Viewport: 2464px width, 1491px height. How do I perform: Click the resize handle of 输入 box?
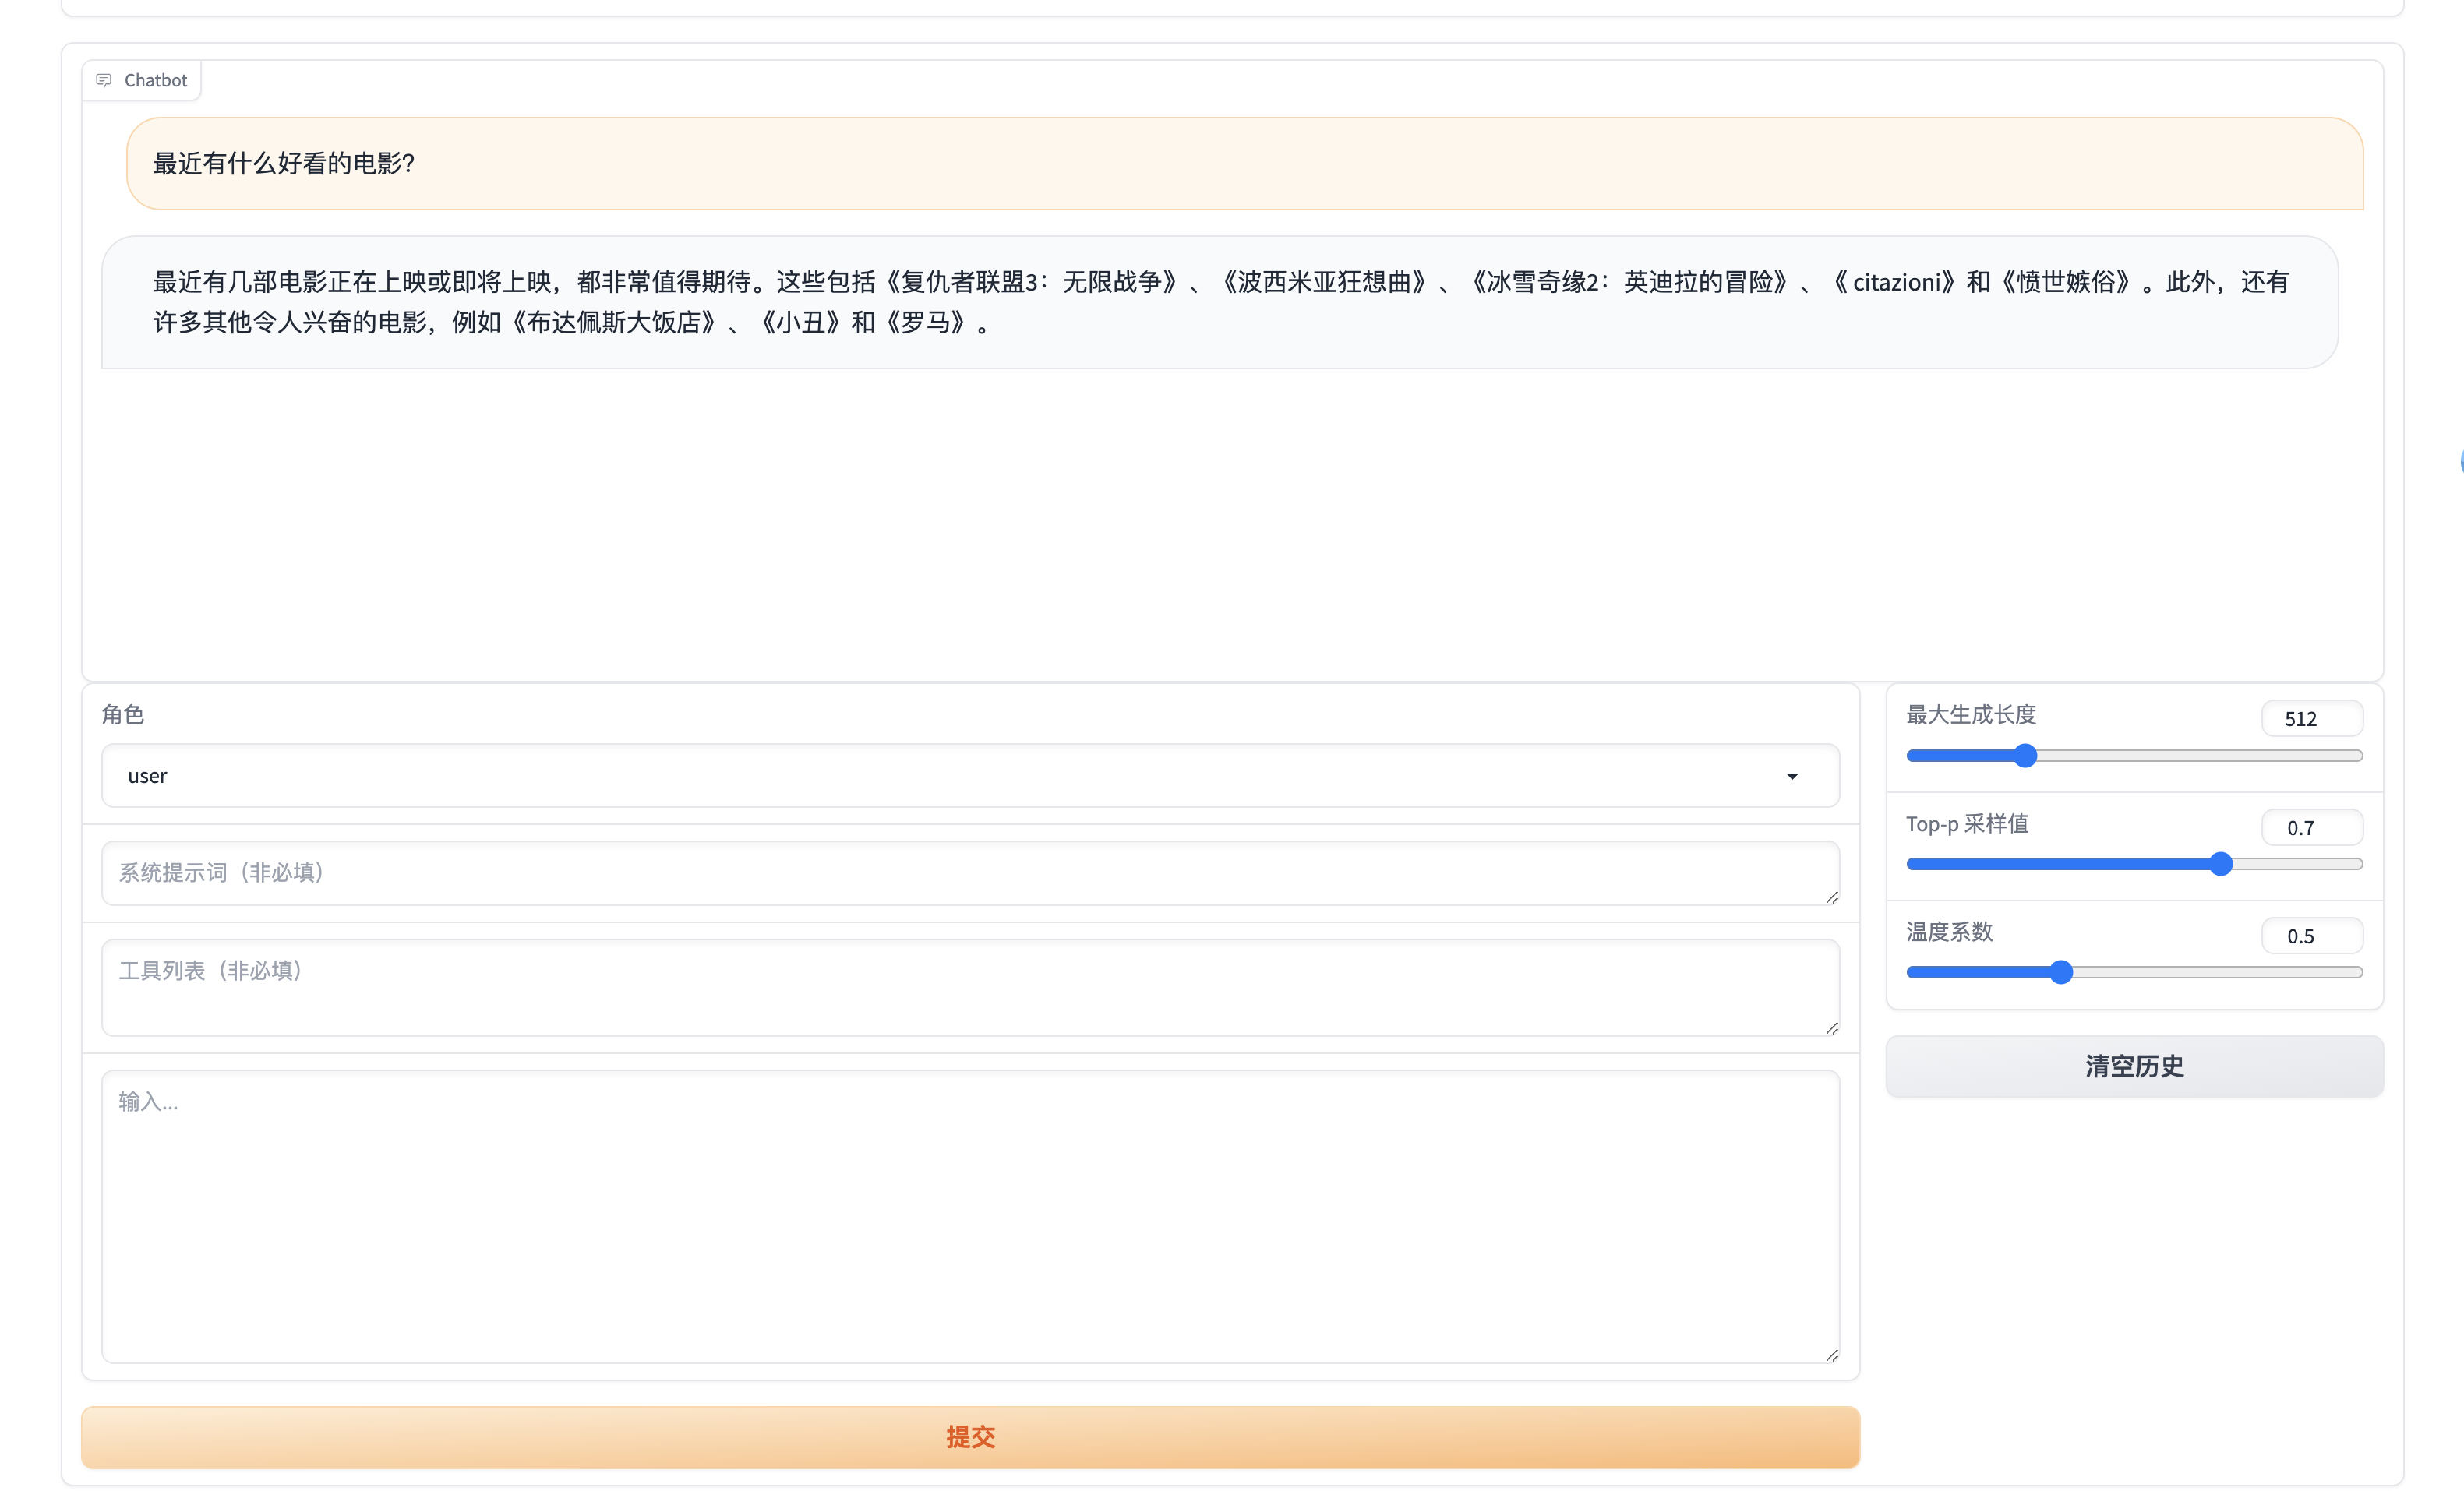coord(1831,1355)
